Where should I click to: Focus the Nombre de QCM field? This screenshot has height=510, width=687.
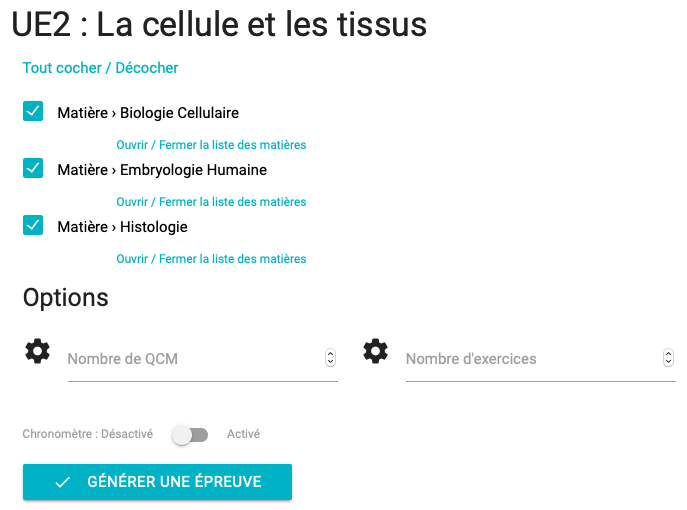(x=195, y=359)
